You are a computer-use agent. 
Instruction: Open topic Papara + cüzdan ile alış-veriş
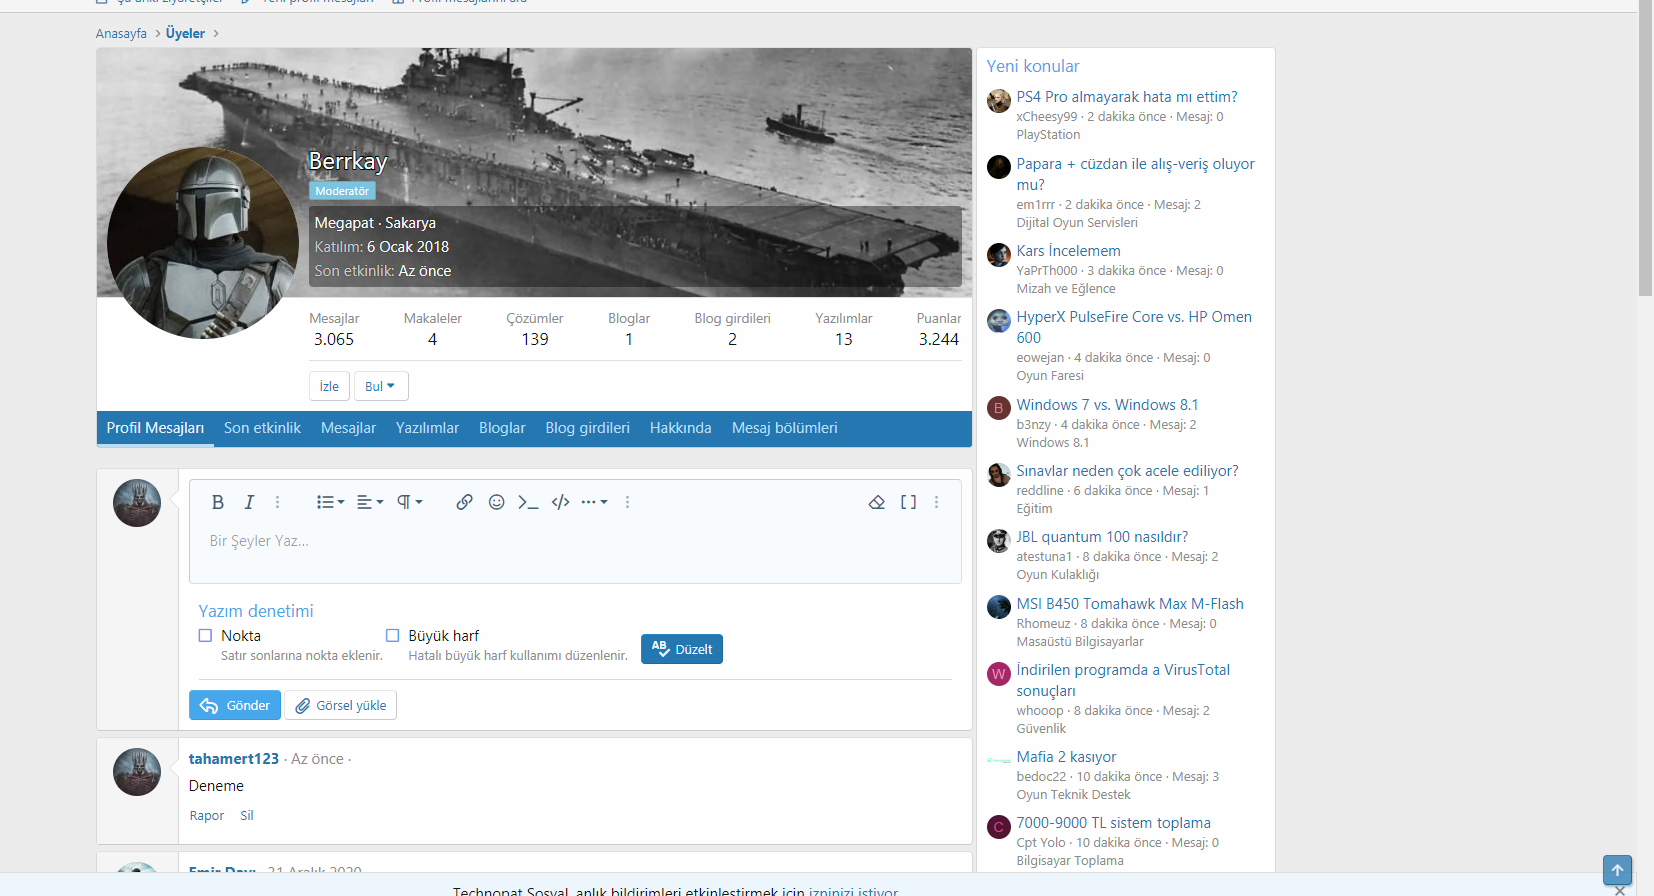1135,174
